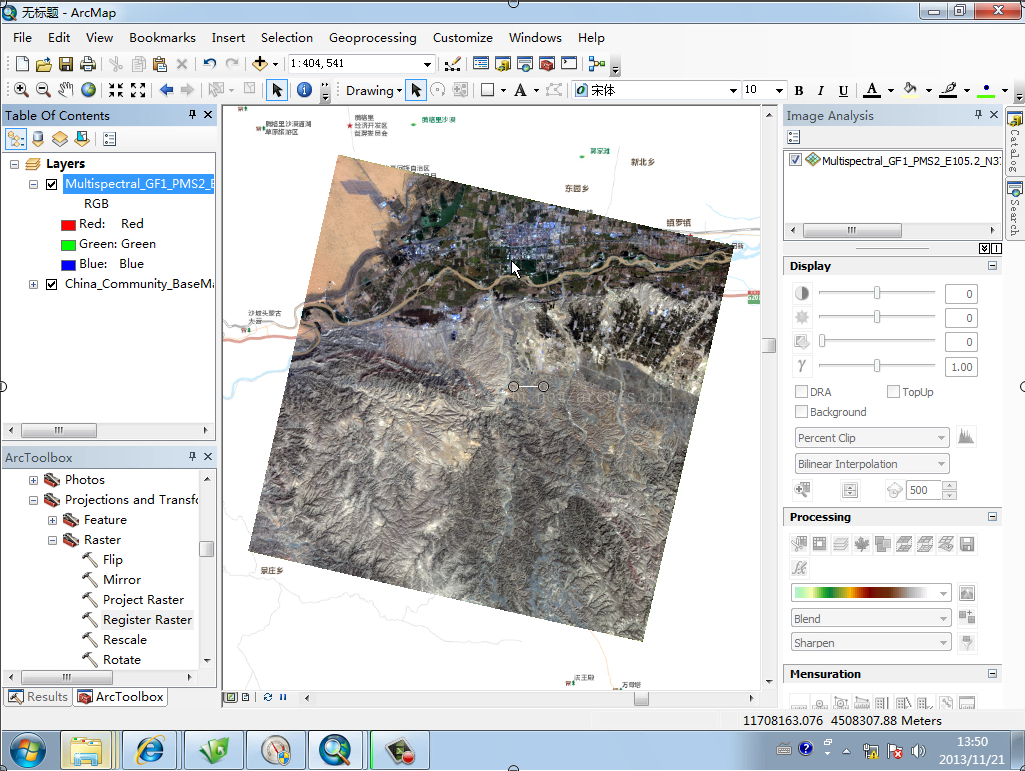Open the Drawing menu button
The width and height of the screenshot is (1025, 771).
coord(373,90)
